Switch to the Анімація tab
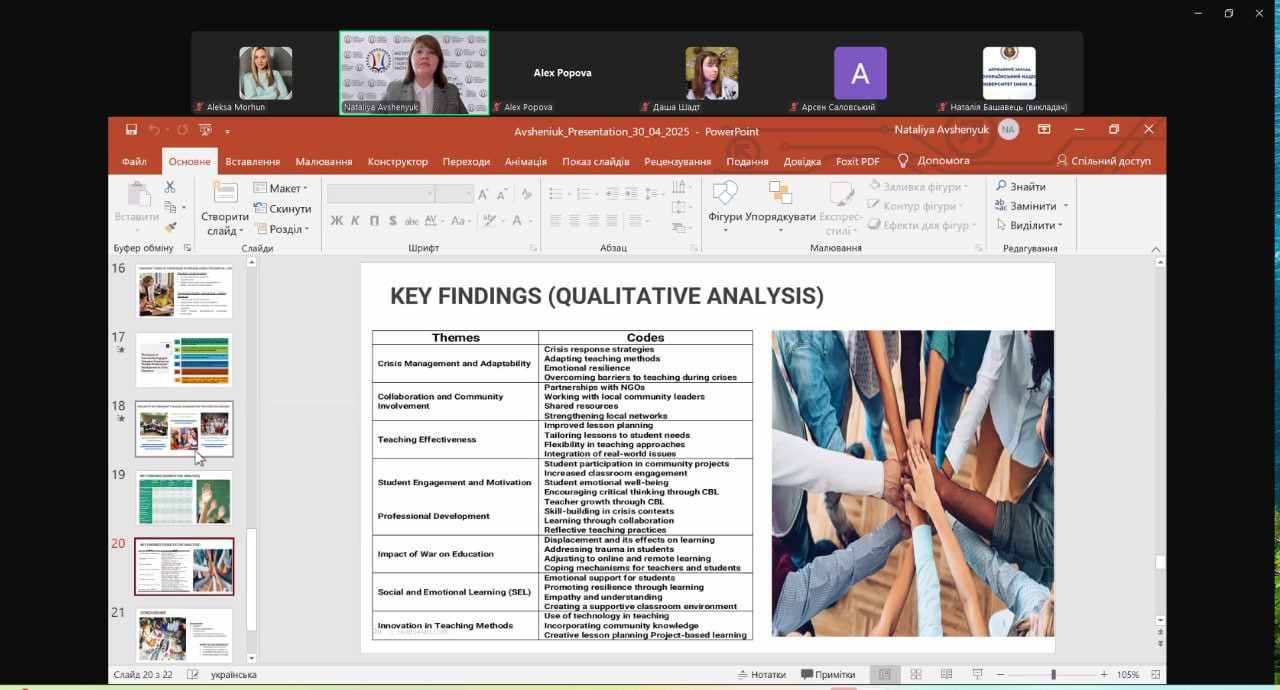1280x690 pixels. (x=525, y=161)
